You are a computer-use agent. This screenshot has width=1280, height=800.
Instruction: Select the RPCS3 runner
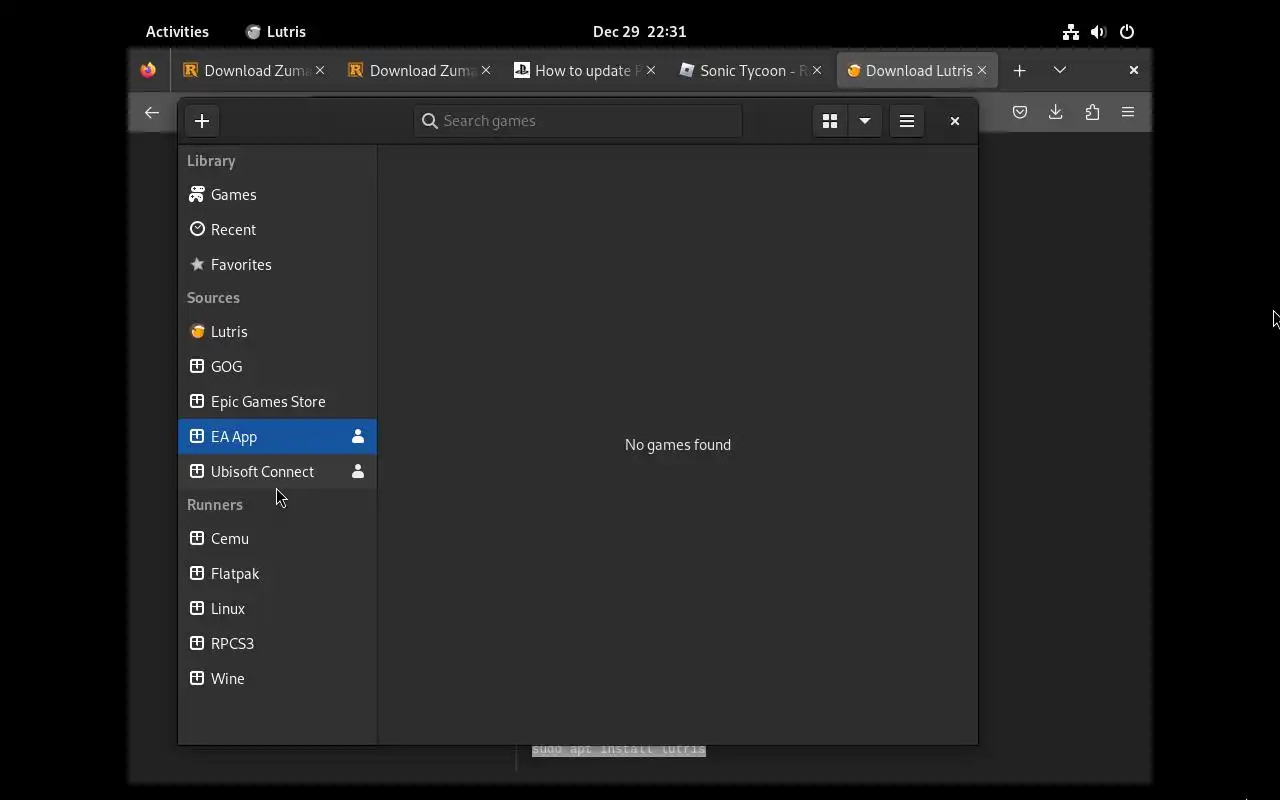tap(277, 644)
